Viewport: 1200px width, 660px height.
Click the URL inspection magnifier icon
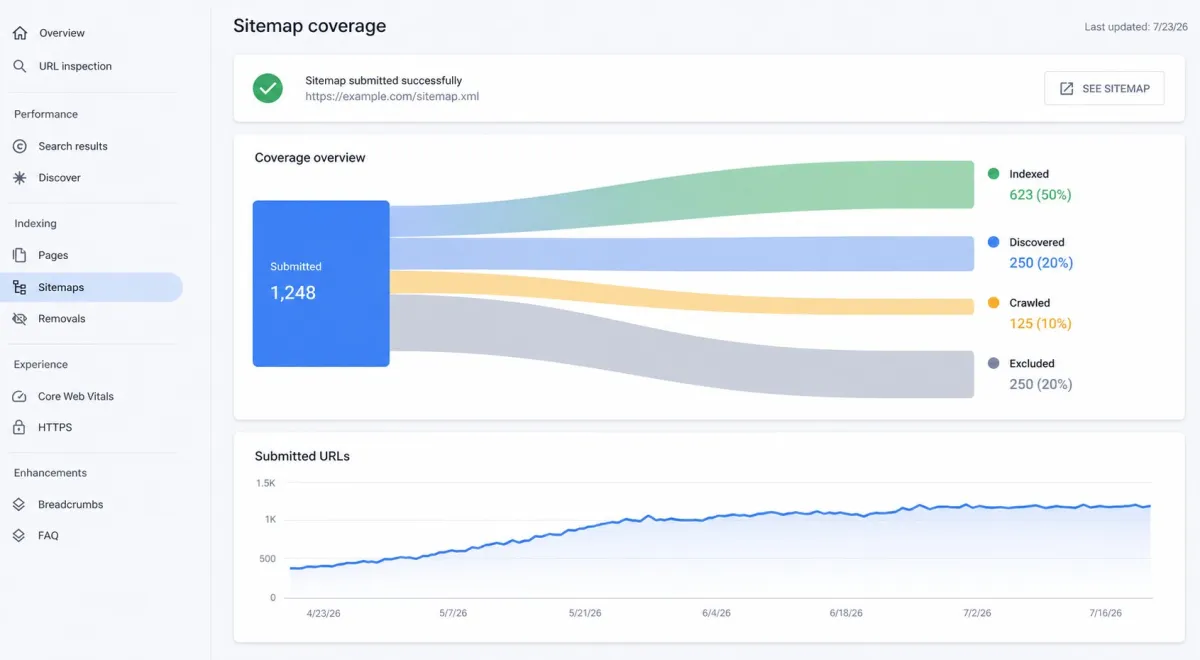tap(19, 66)
